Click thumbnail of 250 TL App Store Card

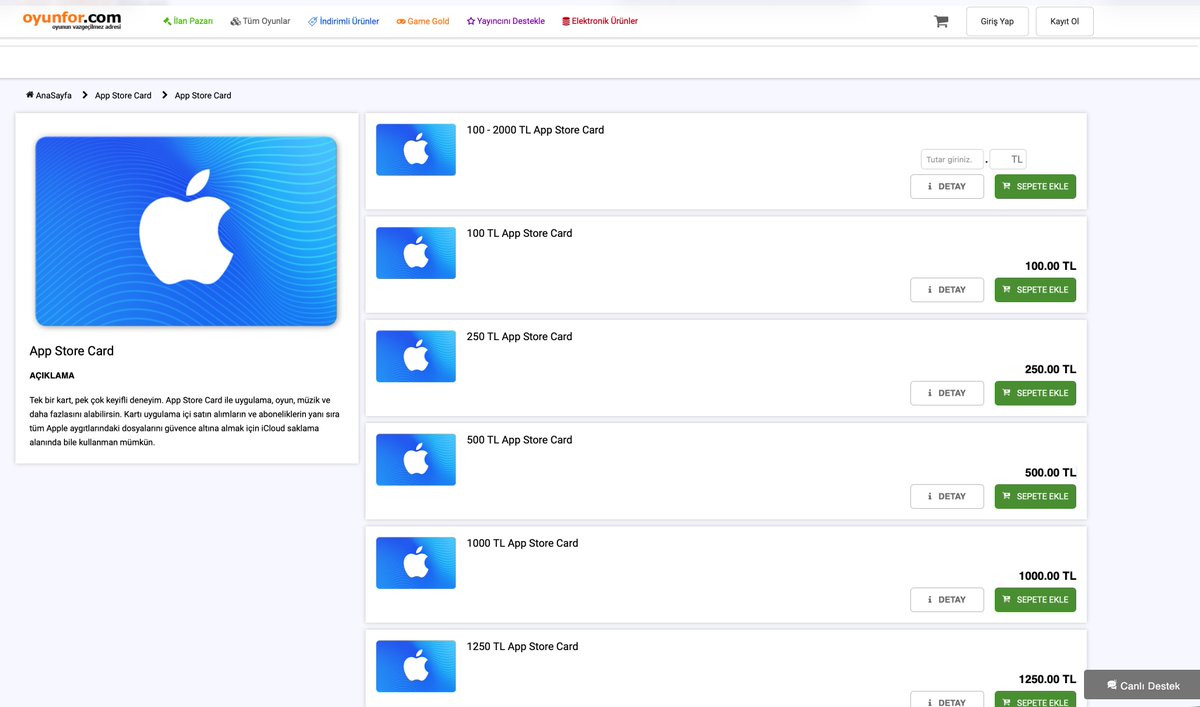point(416,356)
